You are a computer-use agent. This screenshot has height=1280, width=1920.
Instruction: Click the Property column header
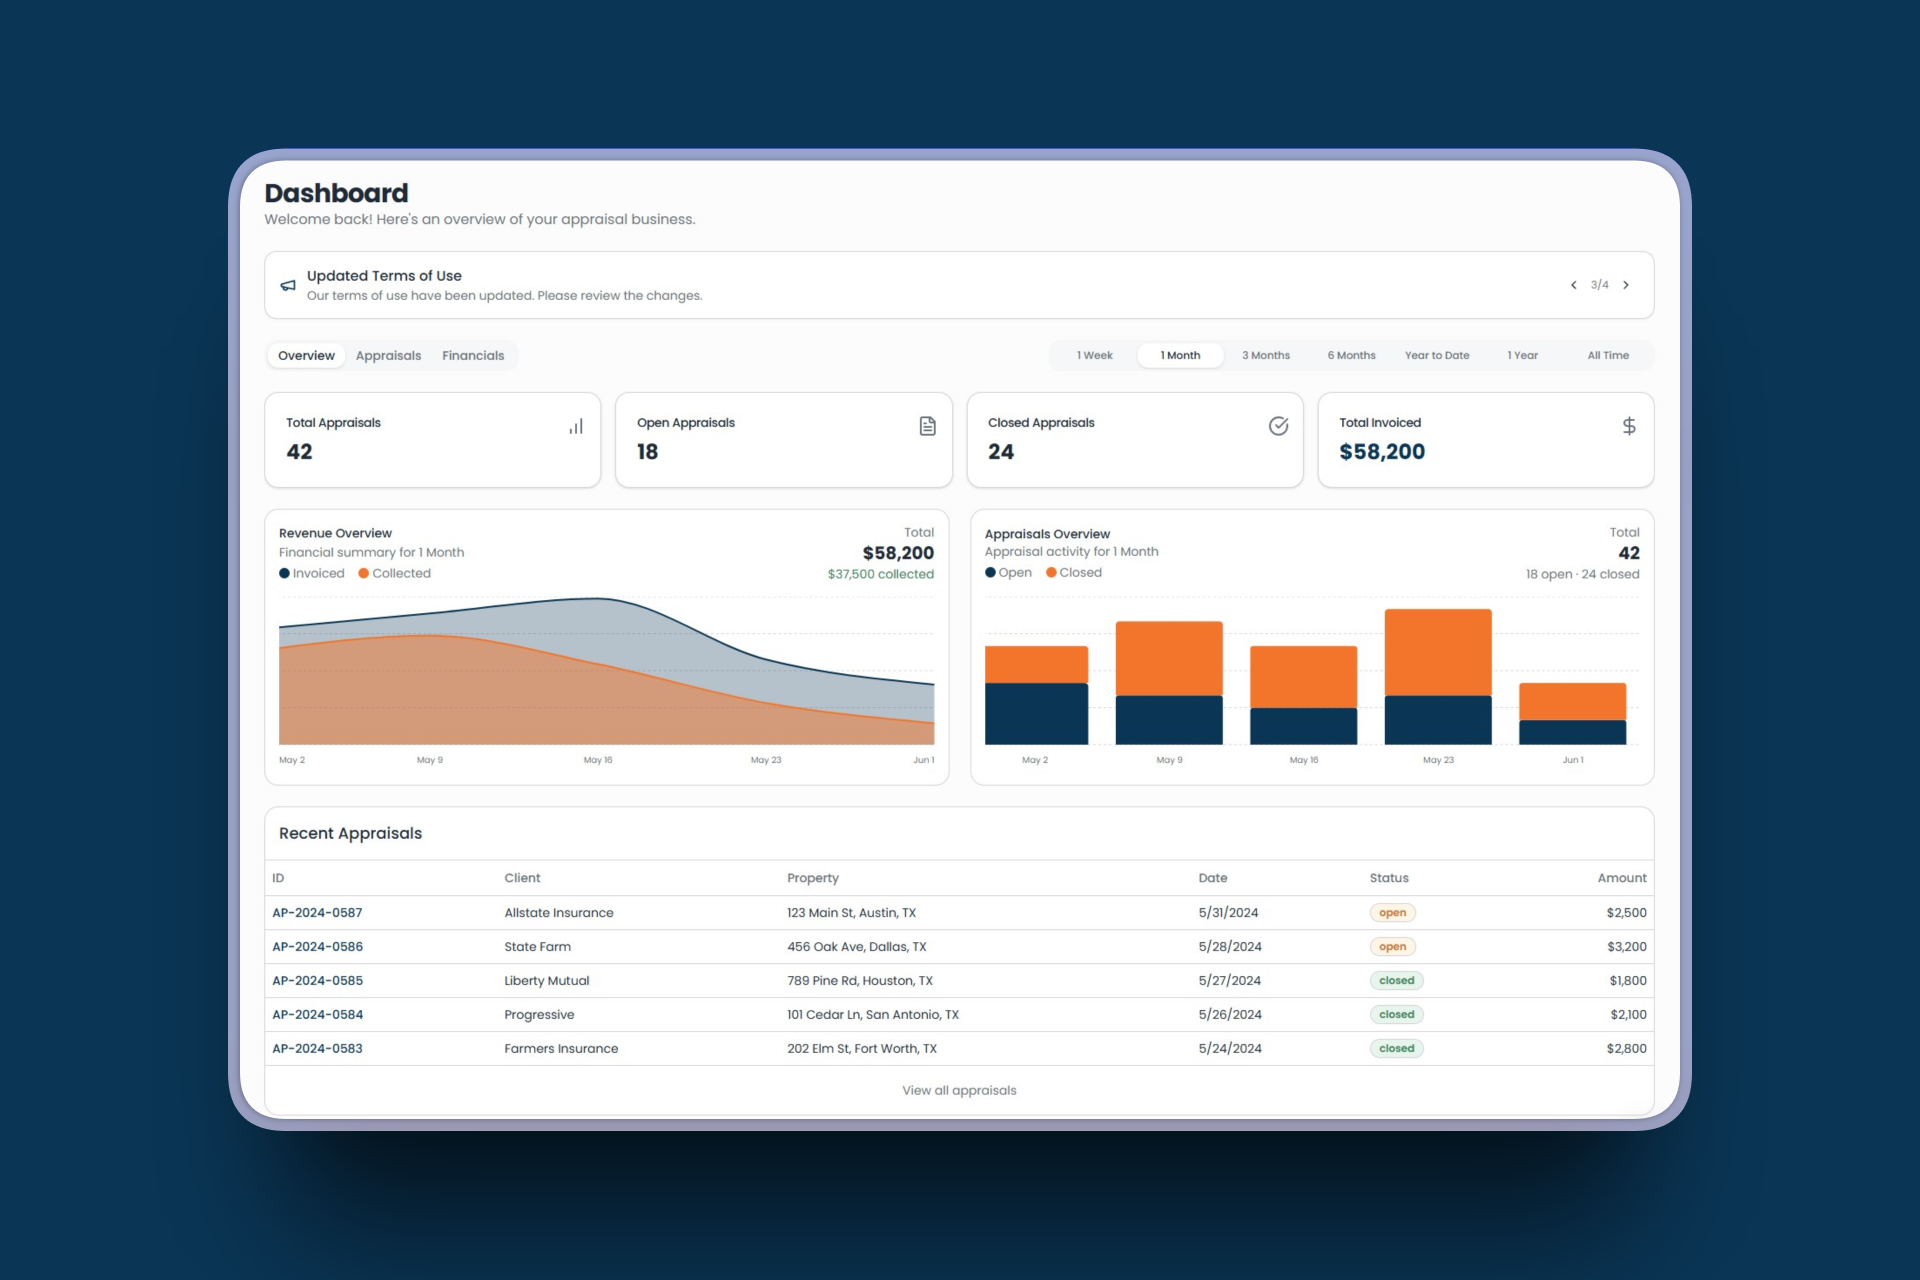(813, 877)
